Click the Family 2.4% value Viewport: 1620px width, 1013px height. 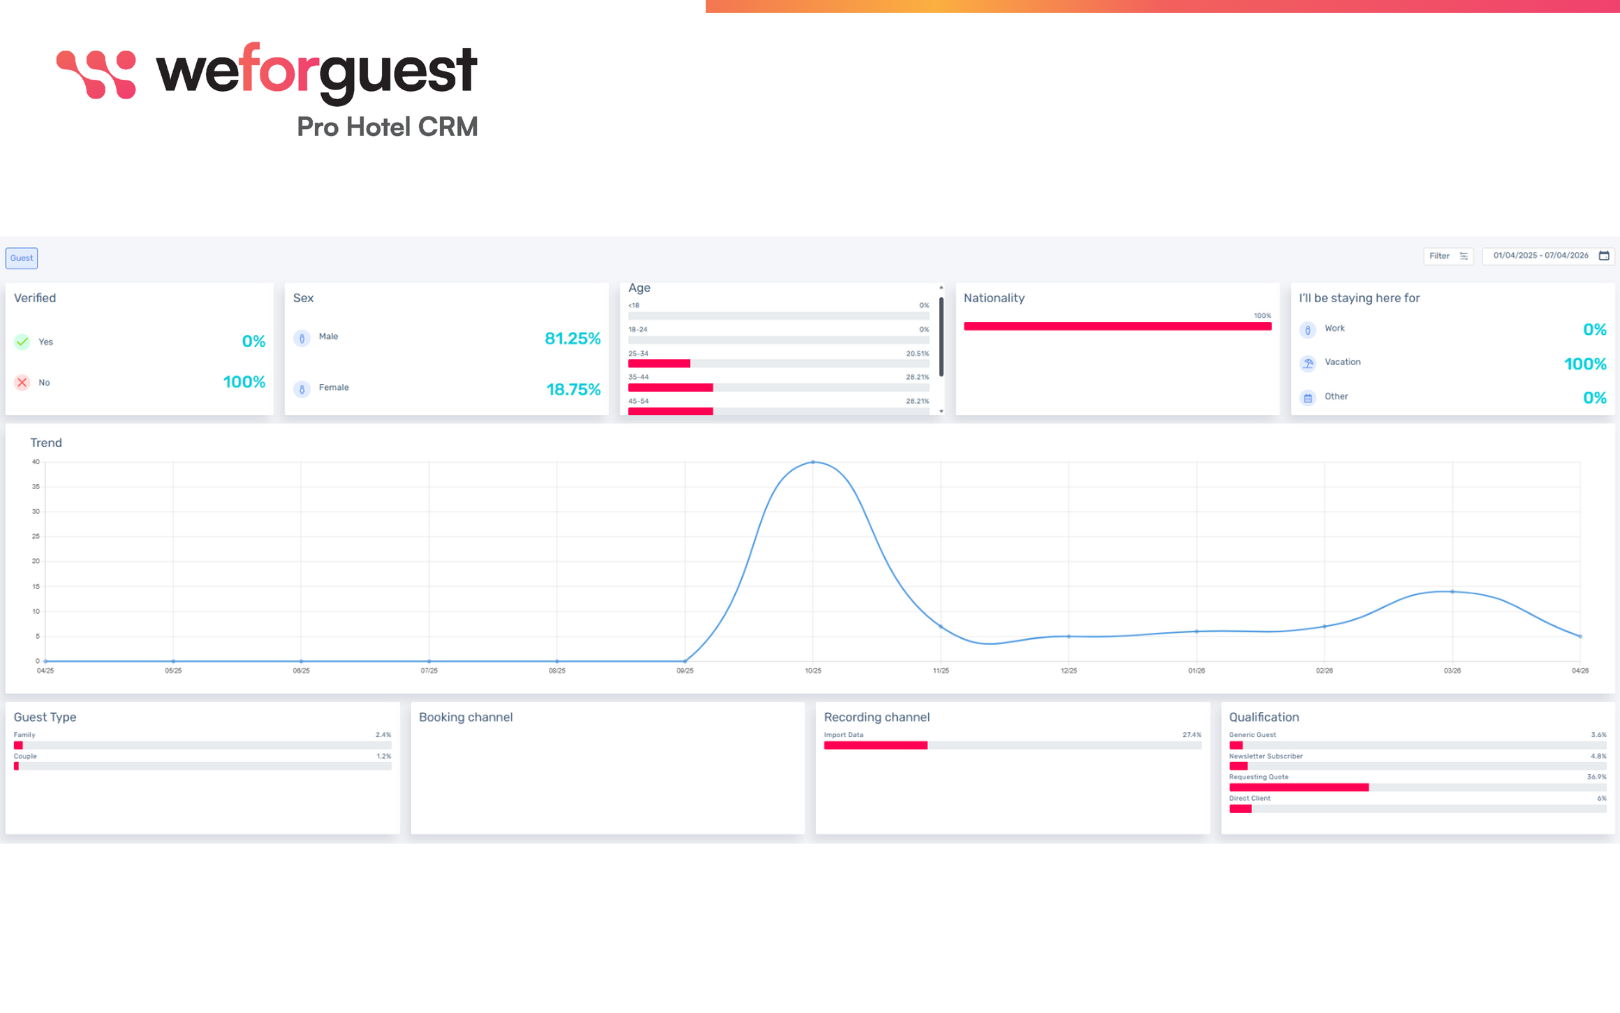coord(384,735)
